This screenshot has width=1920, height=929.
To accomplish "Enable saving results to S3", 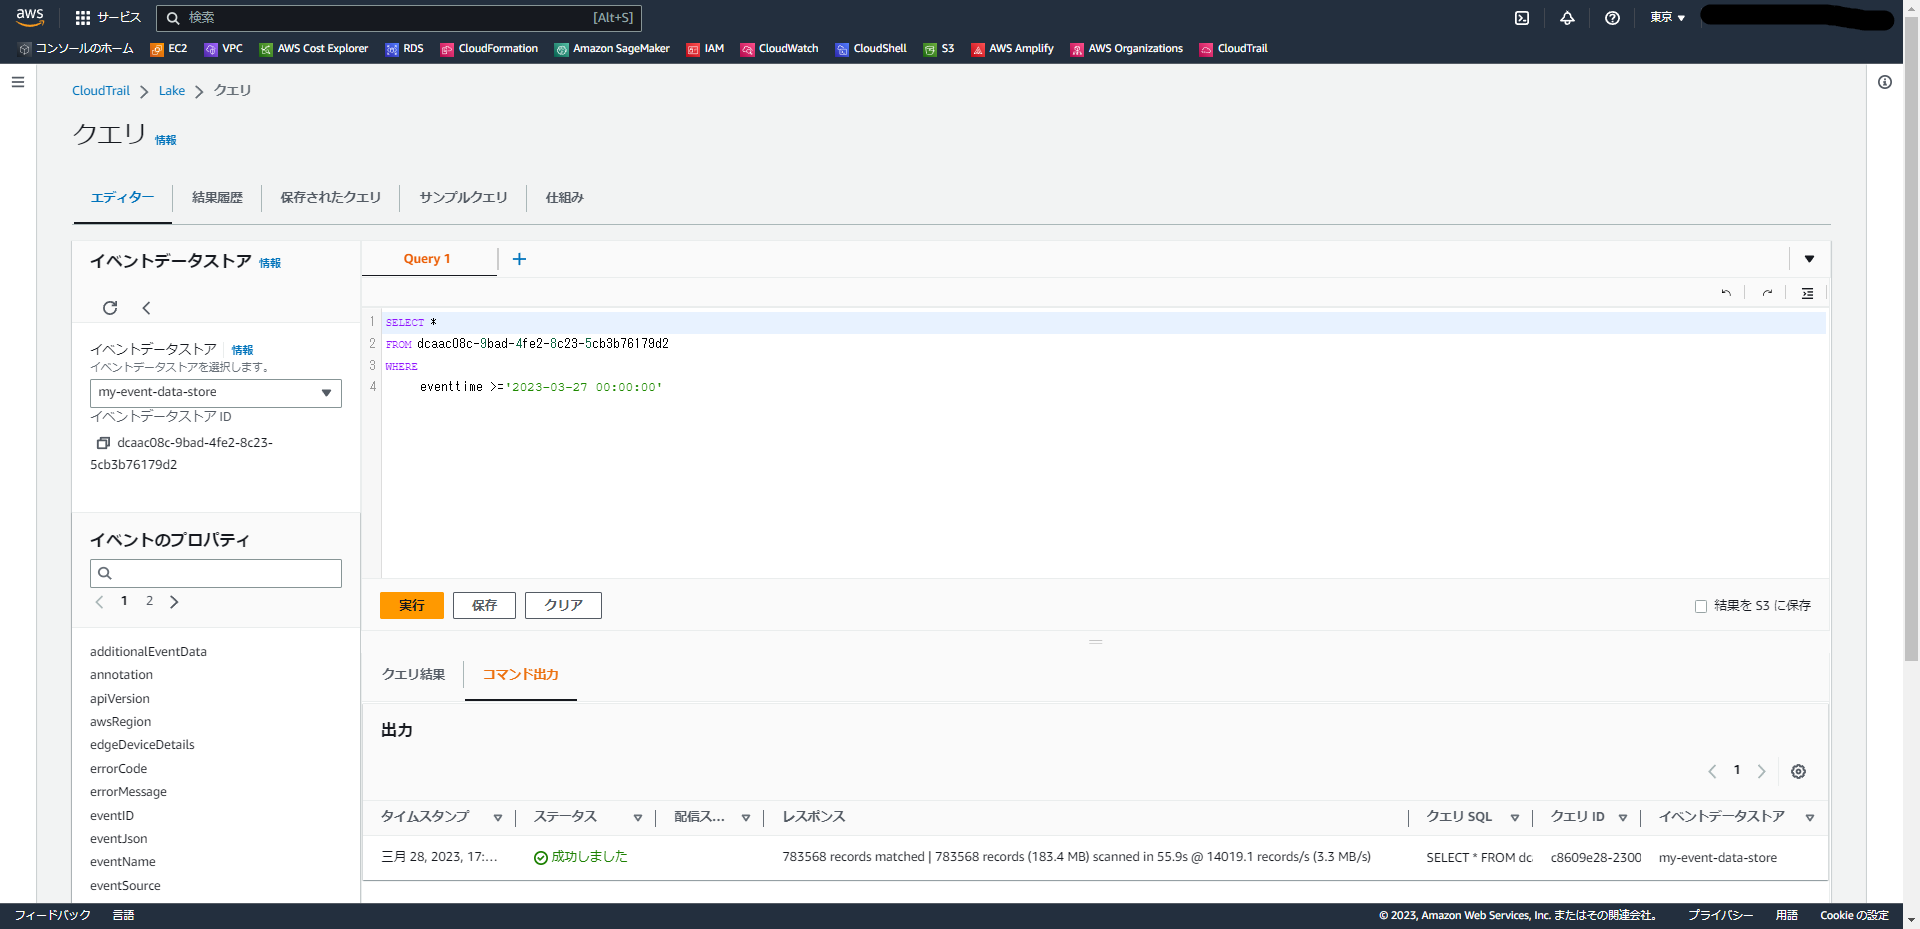I will coord(1701,606).
